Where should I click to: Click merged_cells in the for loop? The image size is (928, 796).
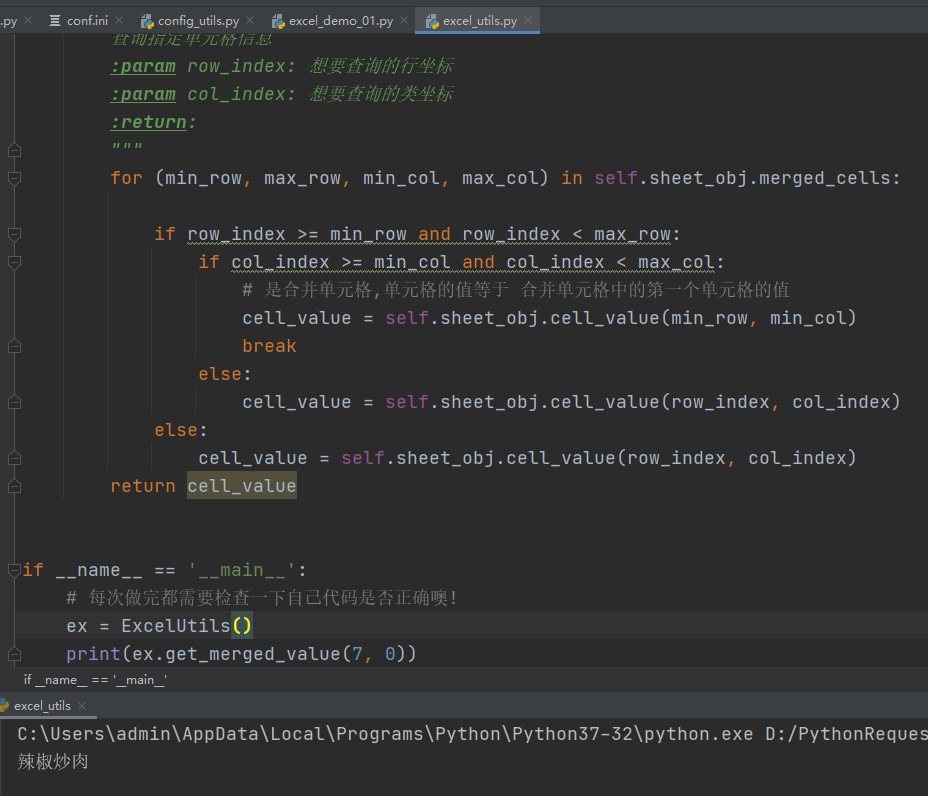point(824,178)
